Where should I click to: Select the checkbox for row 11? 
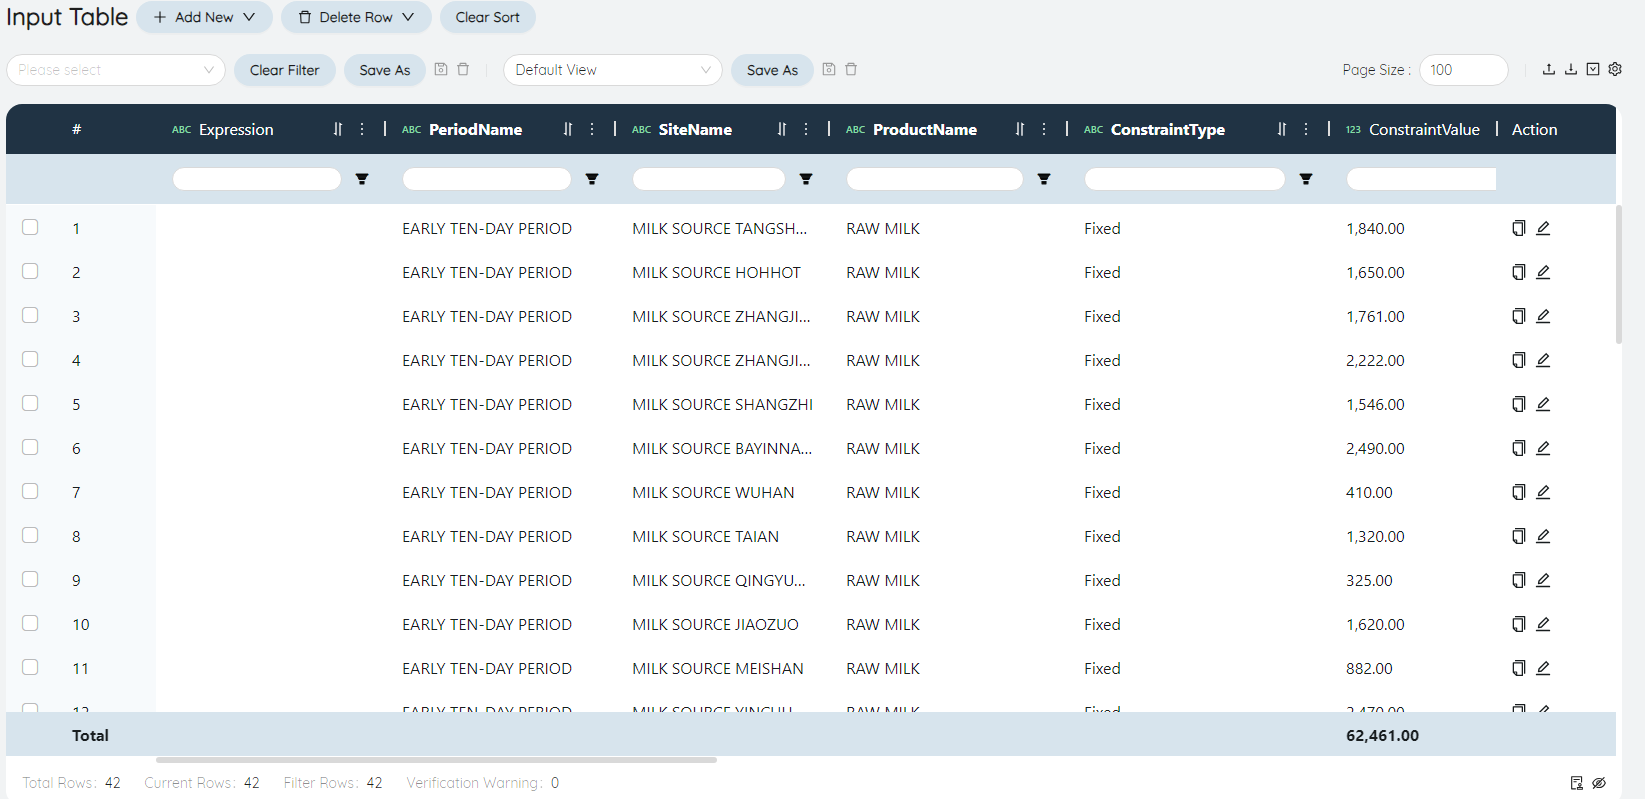pos(30,667)
